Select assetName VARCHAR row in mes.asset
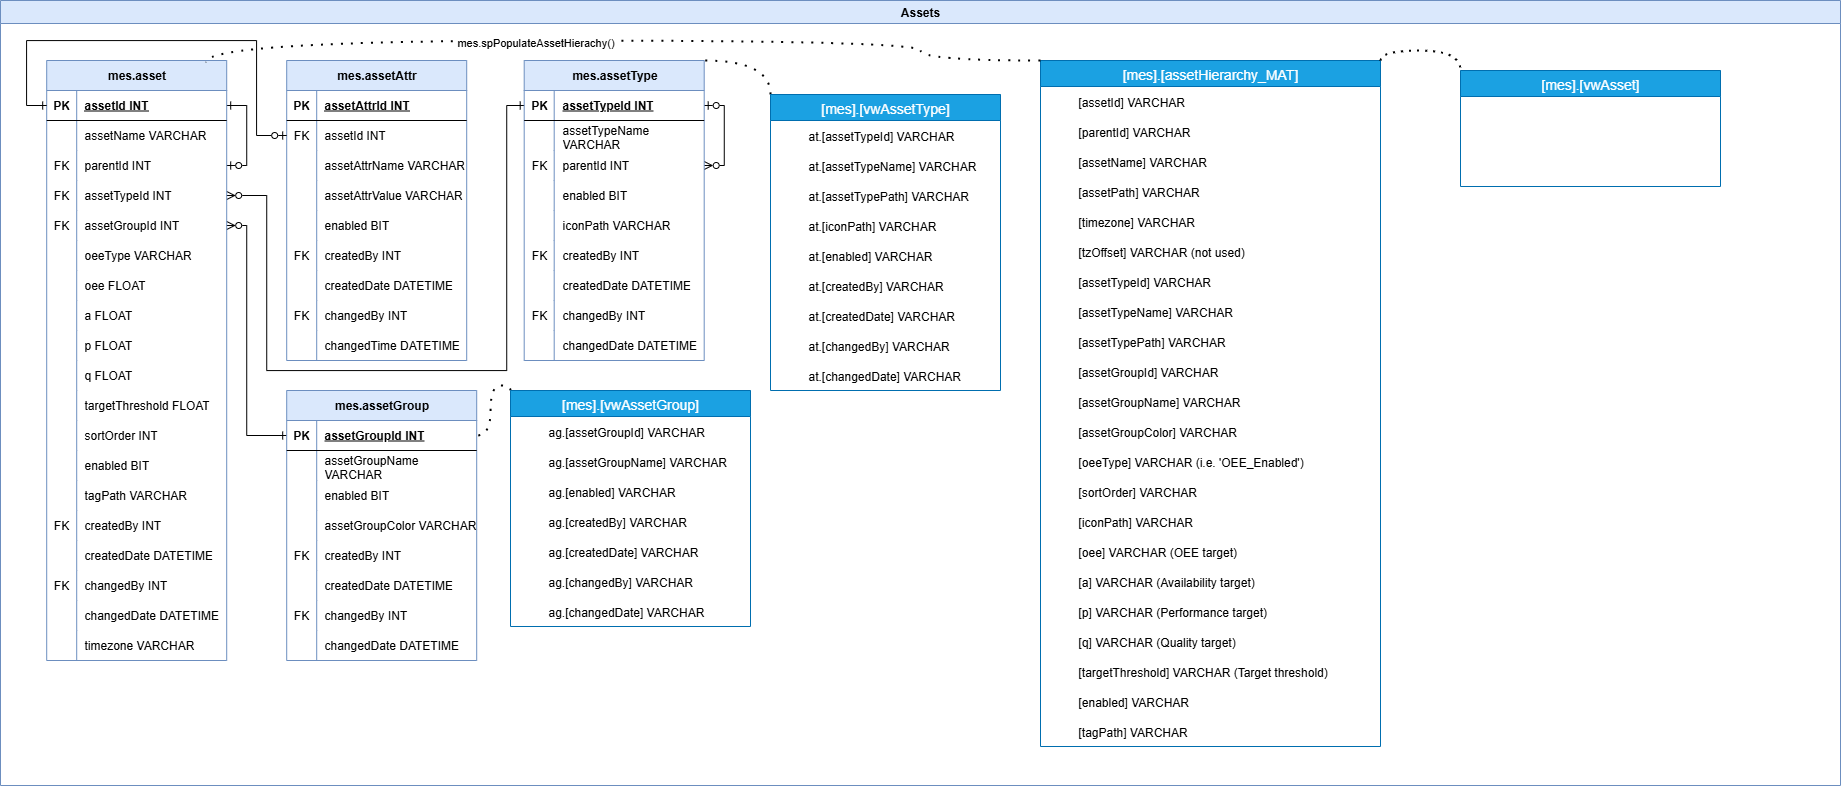Screen dimensions: 1842x786 pos(137,136)
